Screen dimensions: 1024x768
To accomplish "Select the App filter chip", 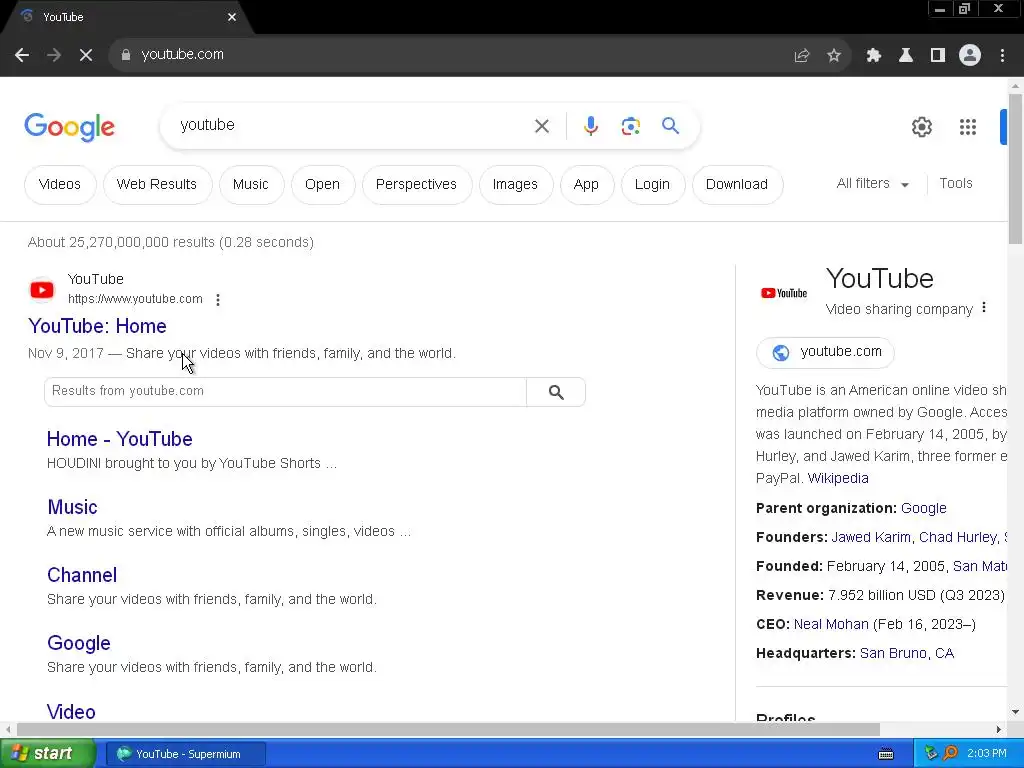I will (x=586, y=185).
